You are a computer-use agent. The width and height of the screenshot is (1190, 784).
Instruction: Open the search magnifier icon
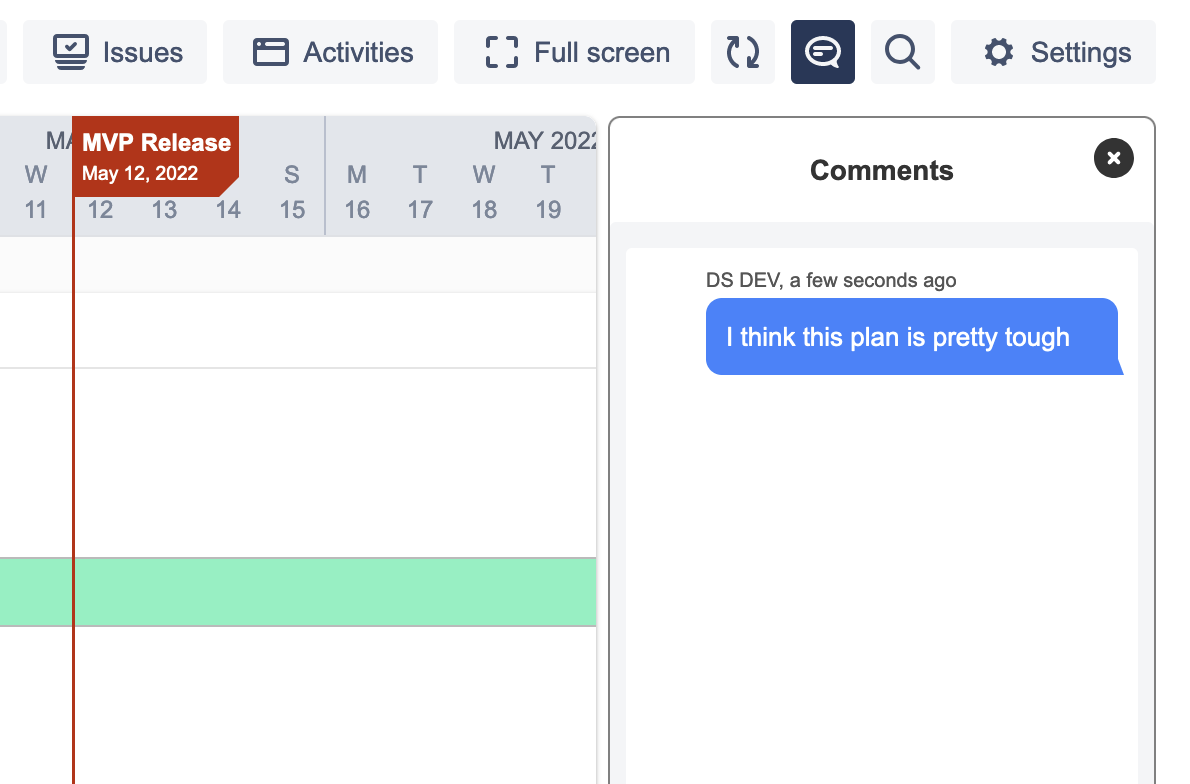click(902, 52)
